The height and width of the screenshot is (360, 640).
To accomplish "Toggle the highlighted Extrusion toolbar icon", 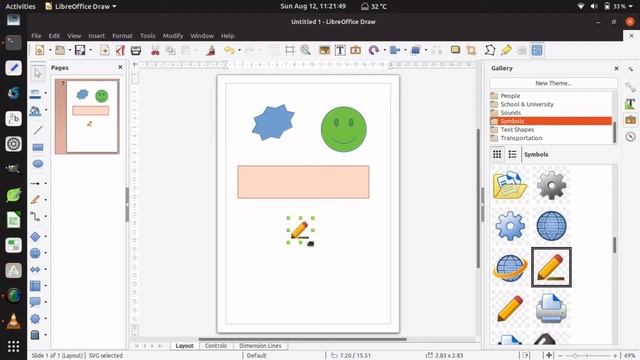I will click(537, 50).
